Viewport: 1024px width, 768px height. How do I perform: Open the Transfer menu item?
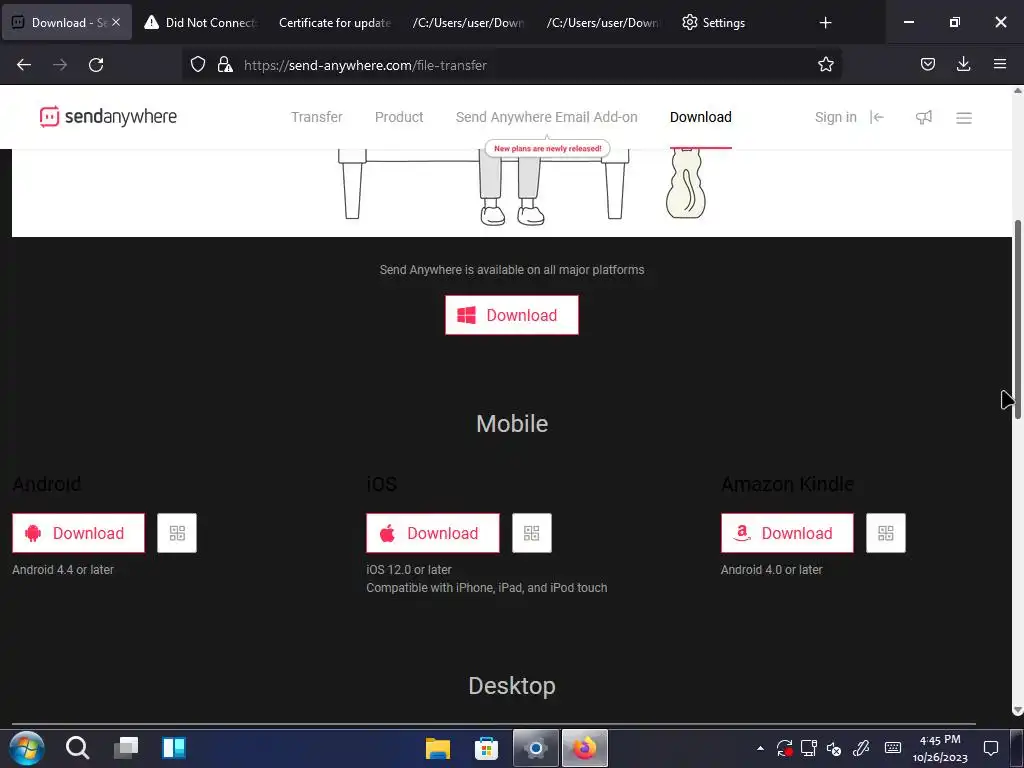pyautogui.click(x=317, y=118)
